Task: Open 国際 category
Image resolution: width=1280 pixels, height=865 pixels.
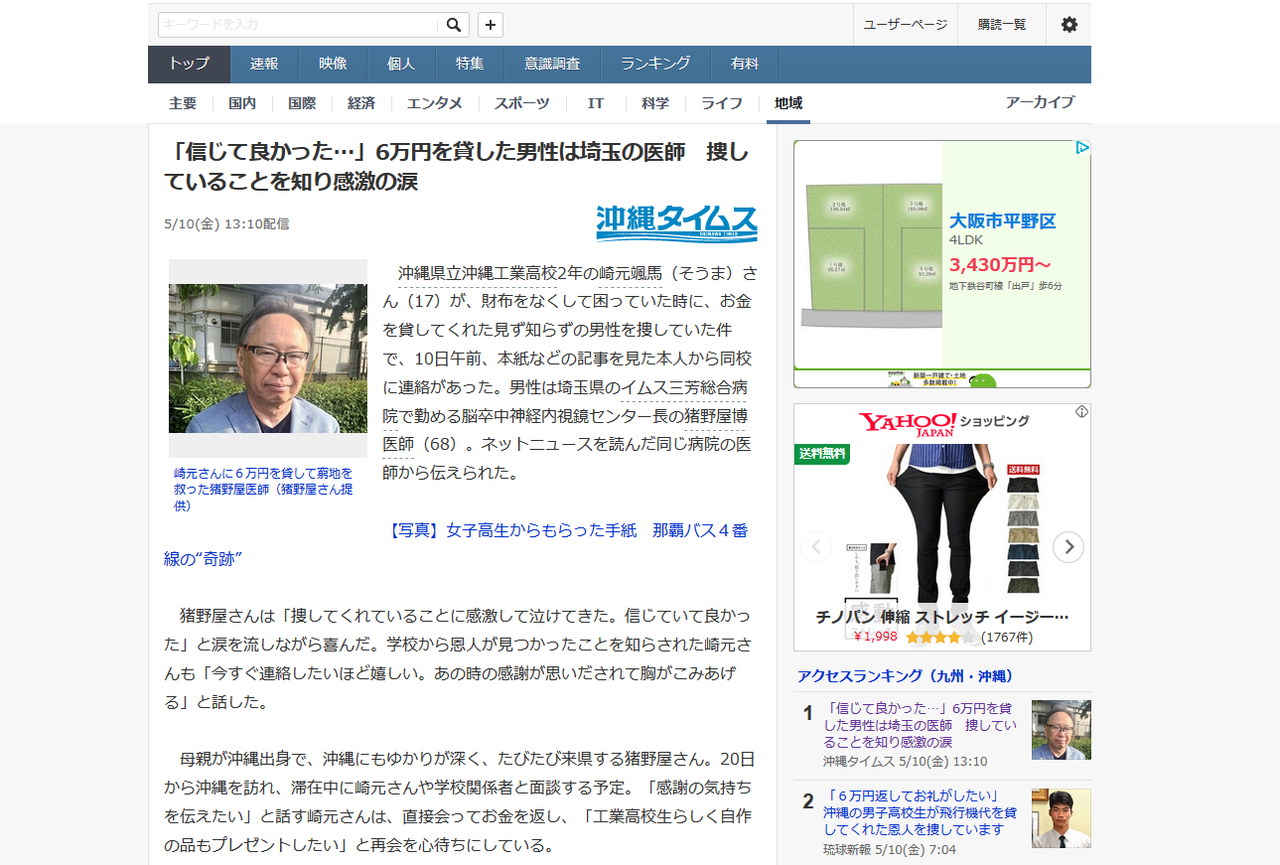Action: (302, 103)
